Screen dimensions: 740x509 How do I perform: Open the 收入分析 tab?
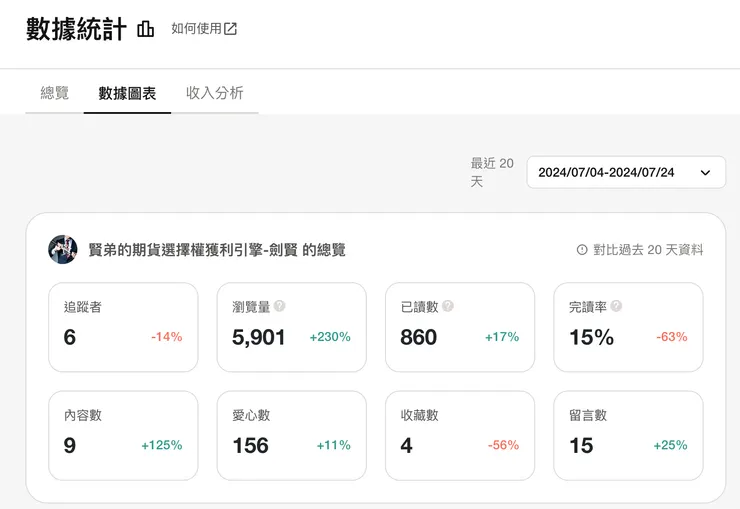pos(215,93)
